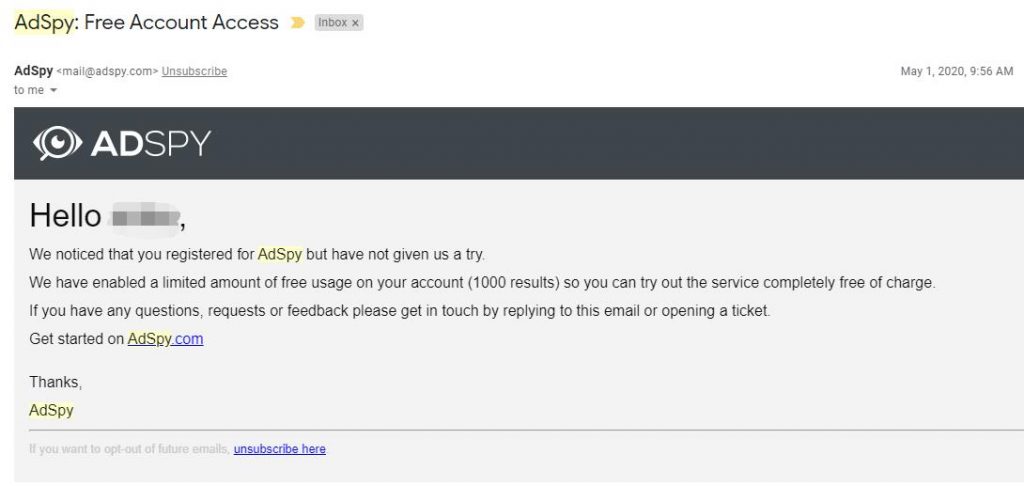Click the bold AdSpy sender name
This screenshot has height=486, width=1024.
click(33, 71)
